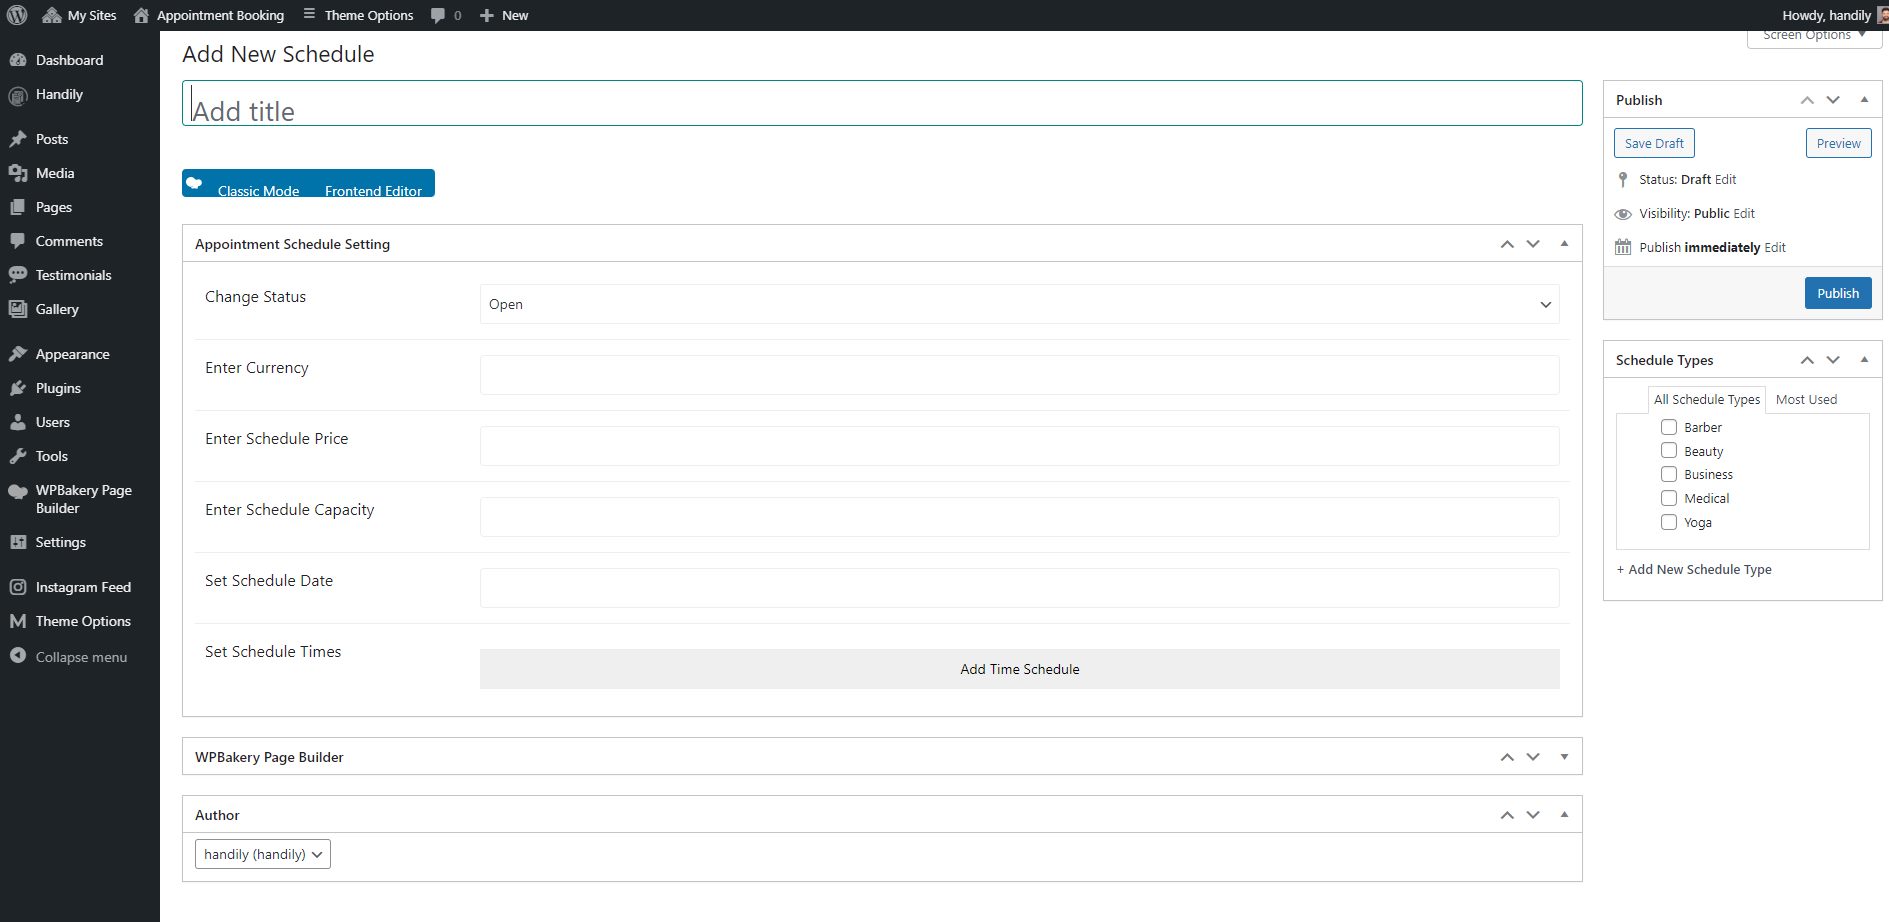The image size is (1889, 922).
Task: Open Media library from sidebar icon
Action: tap(18, 173)
